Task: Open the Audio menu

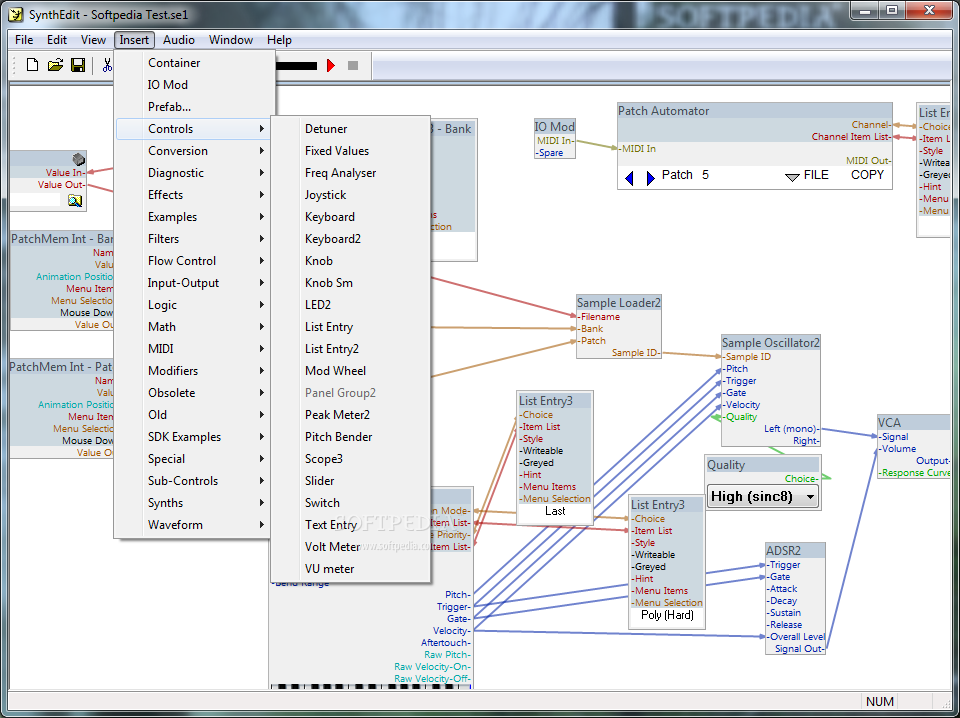Action: (x=179, y=40)
